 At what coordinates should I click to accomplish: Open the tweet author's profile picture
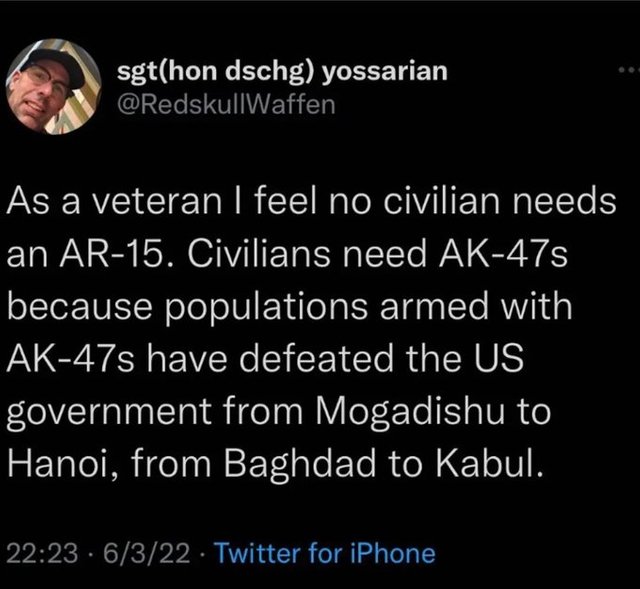53,87
